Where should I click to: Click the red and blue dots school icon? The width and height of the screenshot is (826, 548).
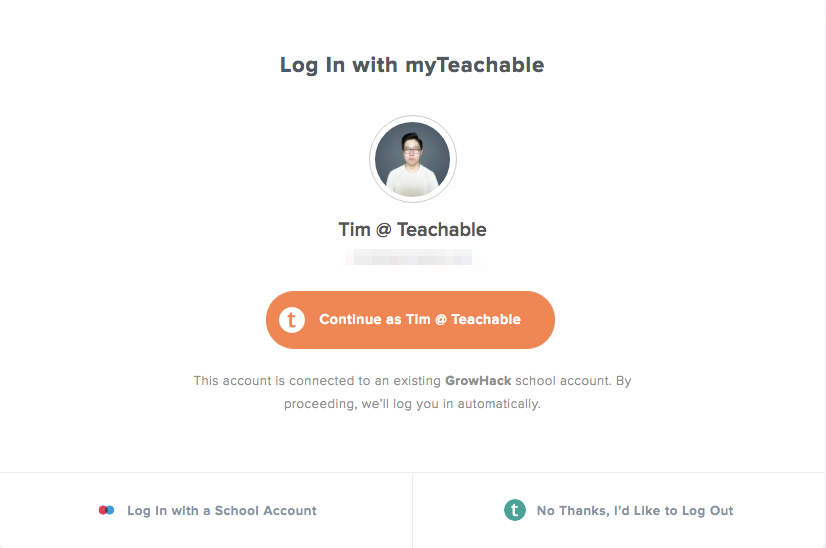pos(106,510)
